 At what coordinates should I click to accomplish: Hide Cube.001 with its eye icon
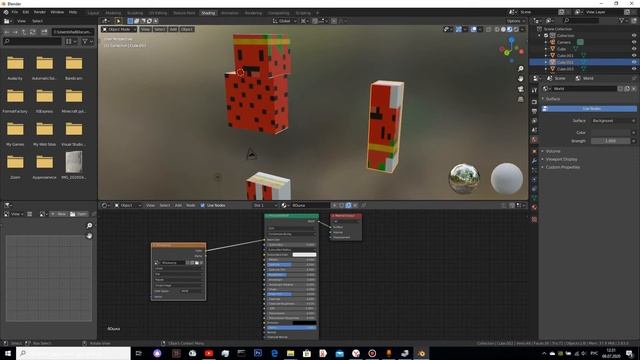(x=634, y=55)
